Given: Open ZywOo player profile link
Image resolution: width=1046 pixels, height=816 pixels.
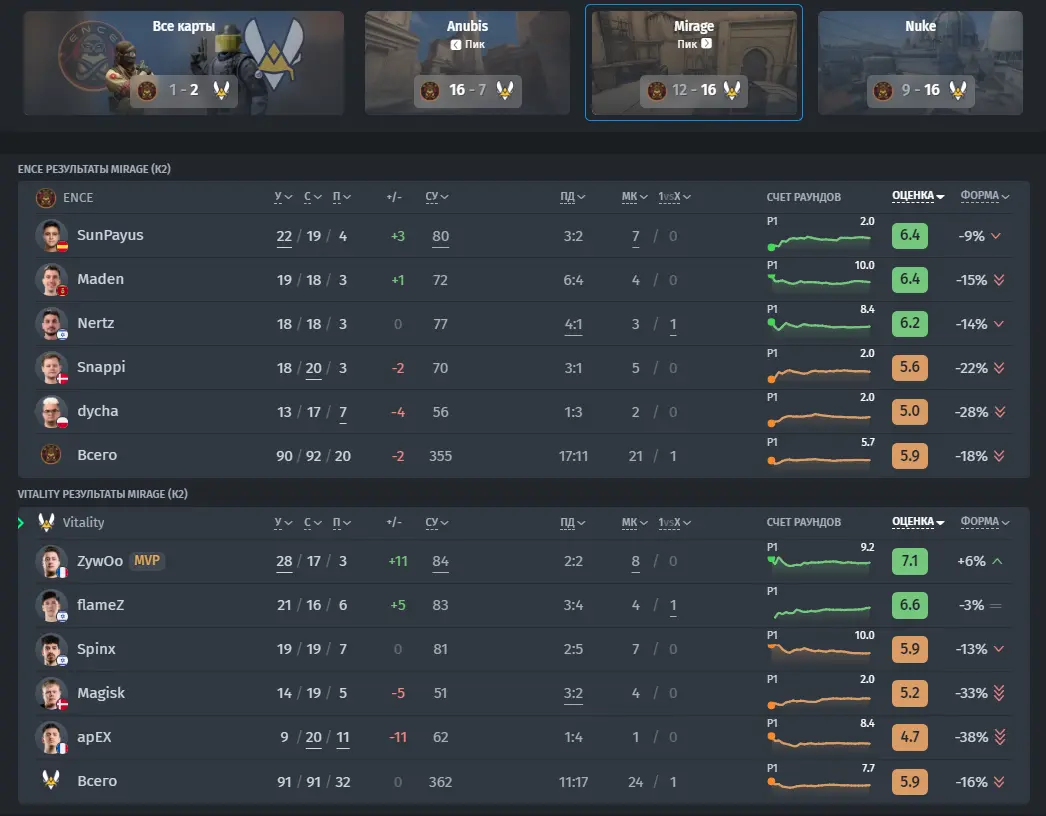Looking at the screenshot, I should [x=99, y=560].
